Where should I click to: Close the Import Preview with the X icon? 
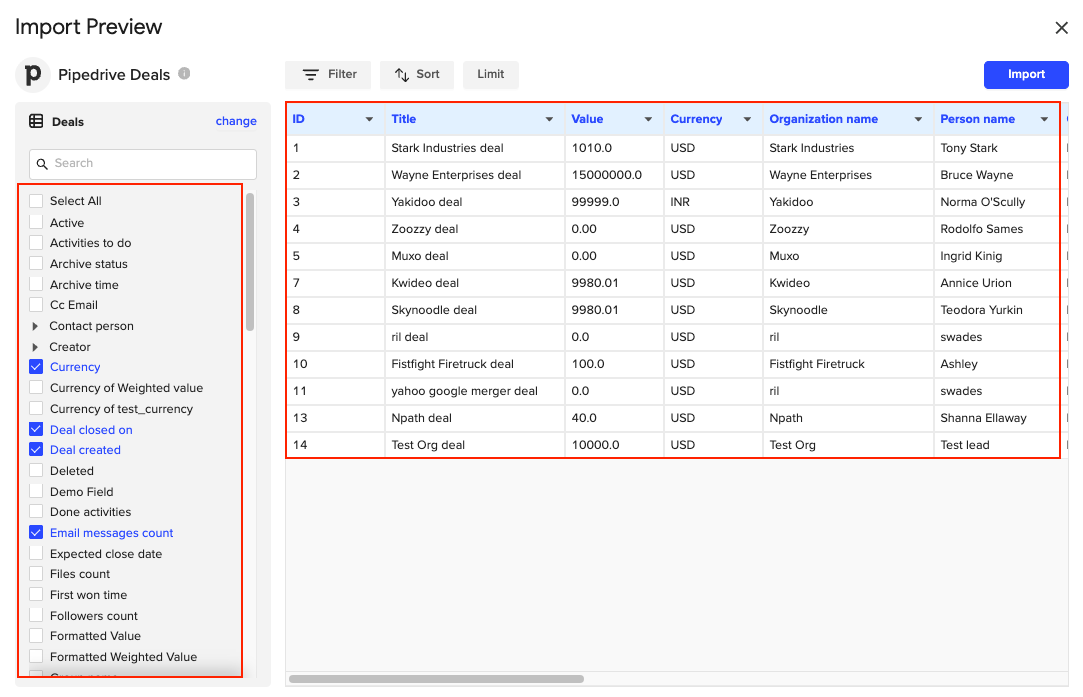pyautogui.click(x=1061, y=28)
